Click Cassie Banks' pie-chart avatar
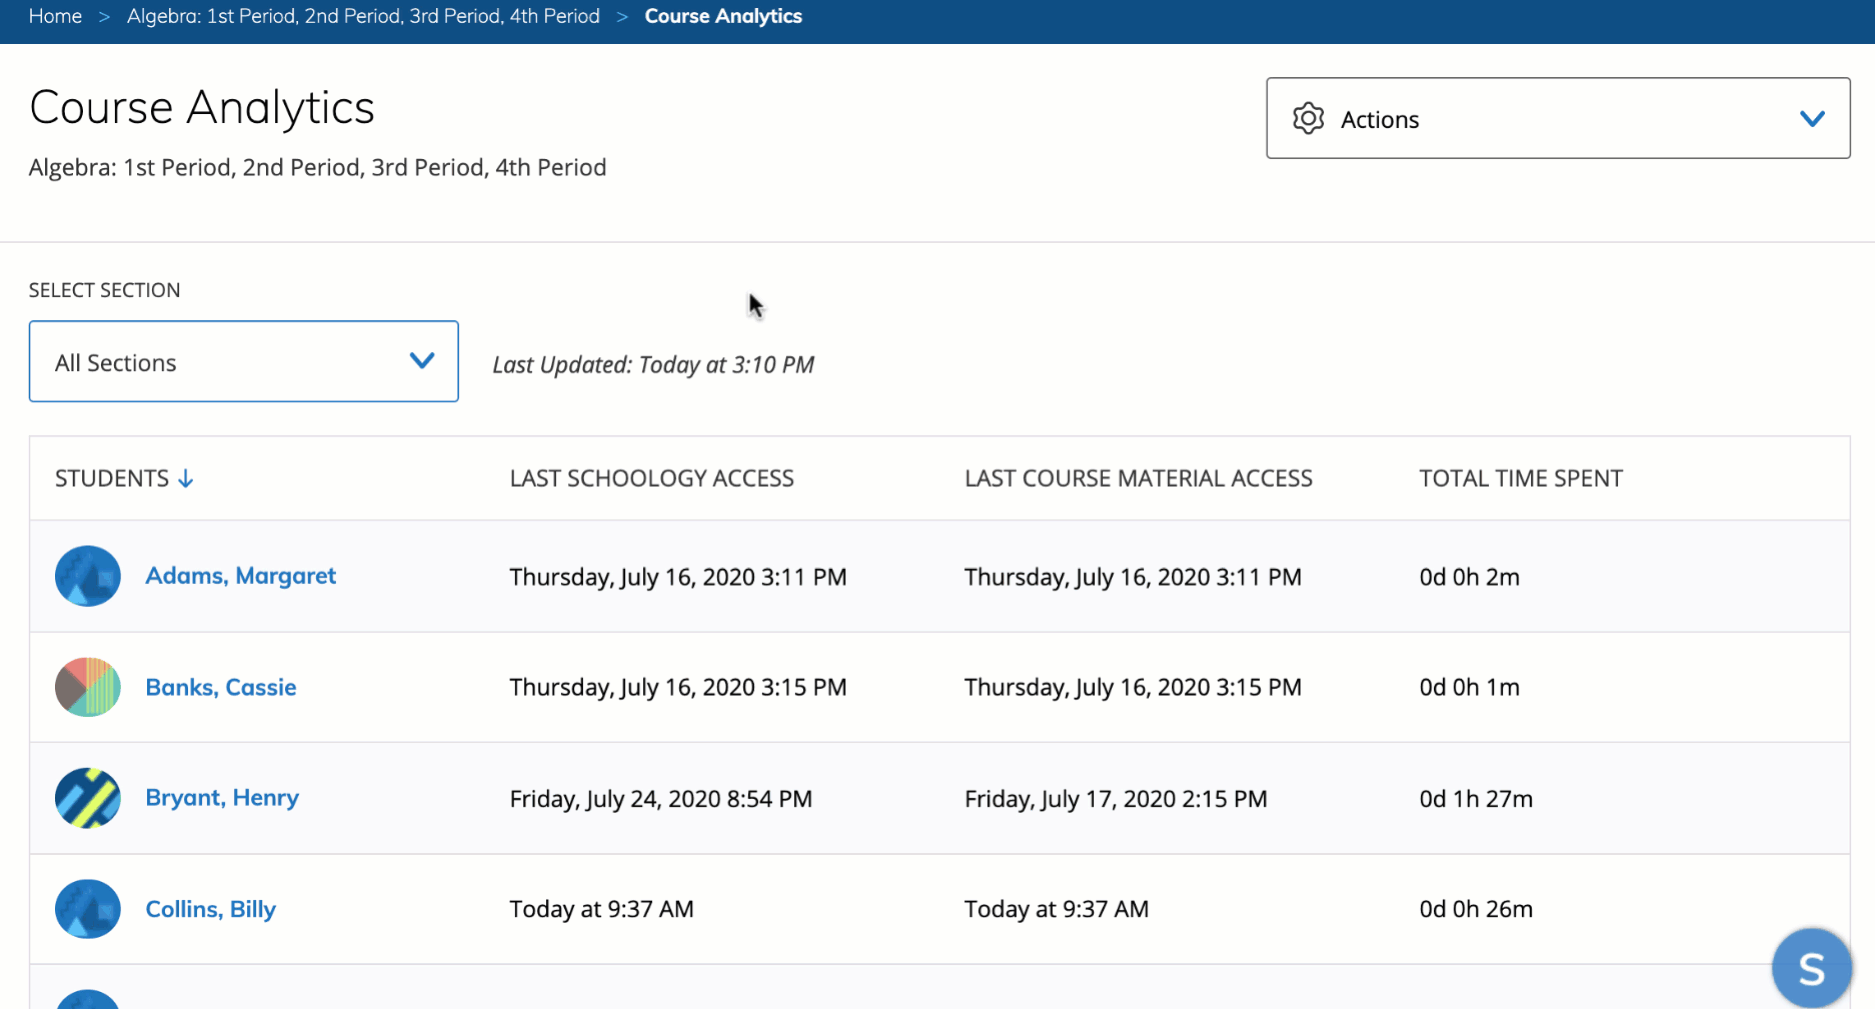 tap(88, 687)
